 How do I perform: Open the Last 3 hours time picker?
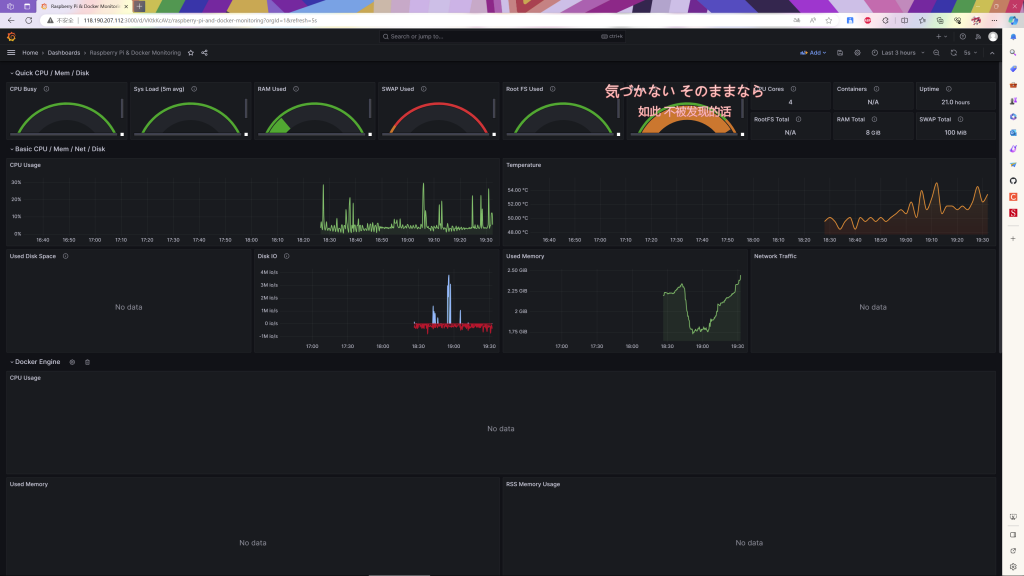click(x=898, y=53)
